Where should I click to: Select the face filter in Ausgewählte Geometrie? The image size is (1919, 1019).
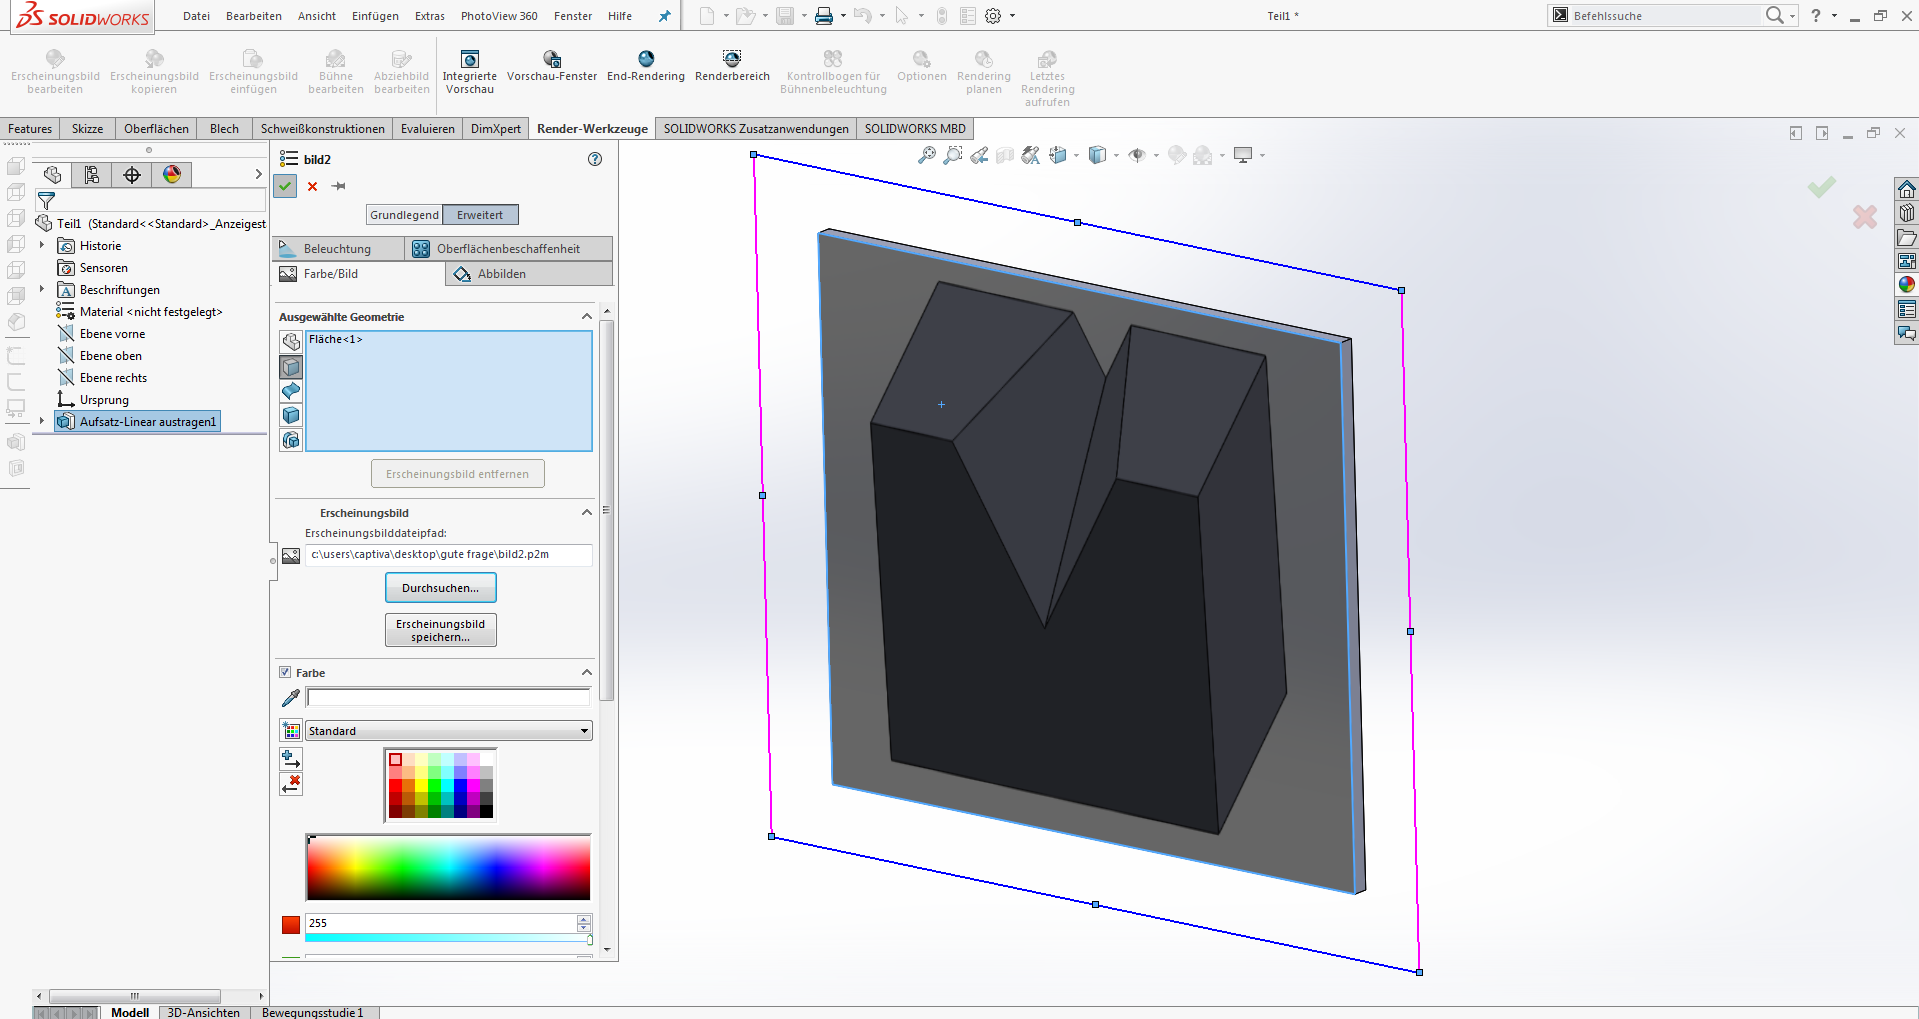point(290,366)
